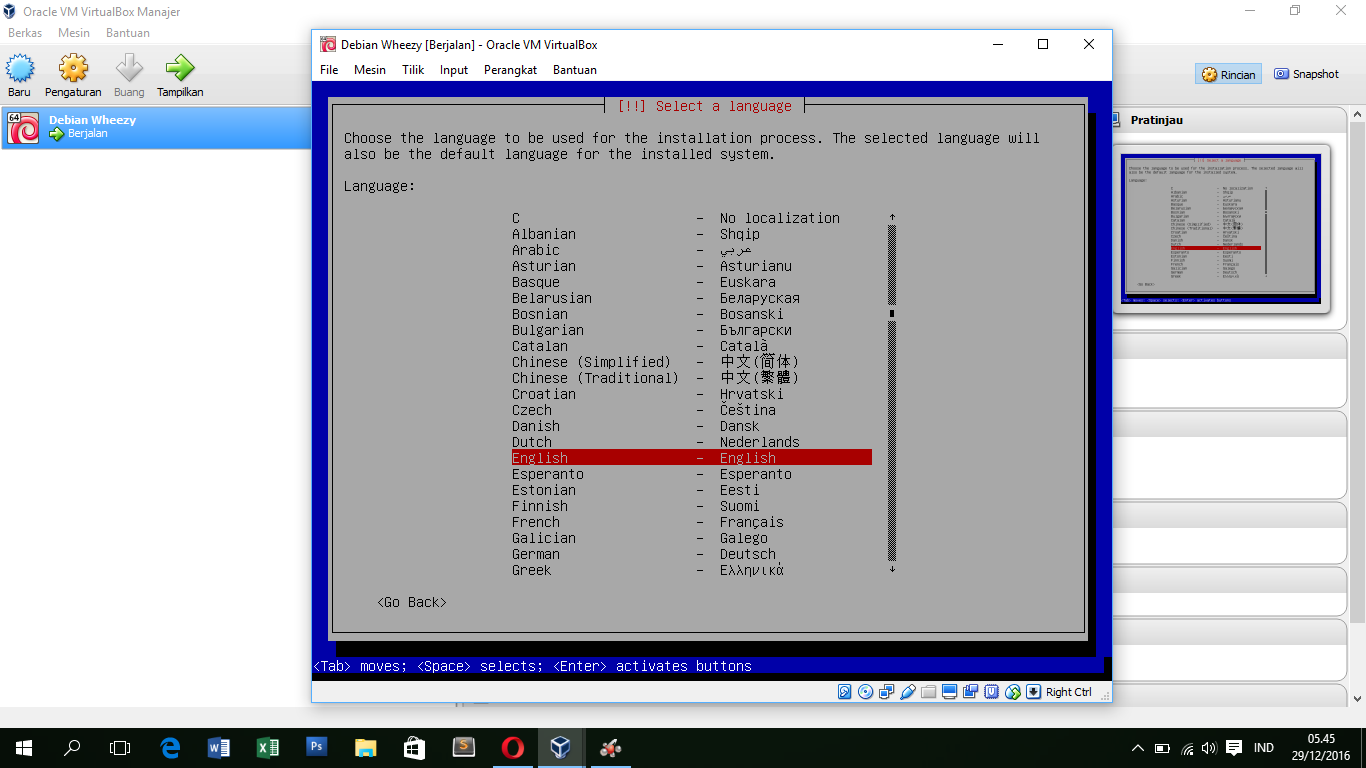Show hidden tray icons chevron
This screenshot has height=768, width=1366.
pyautogui.click(x=1138, y=748)
